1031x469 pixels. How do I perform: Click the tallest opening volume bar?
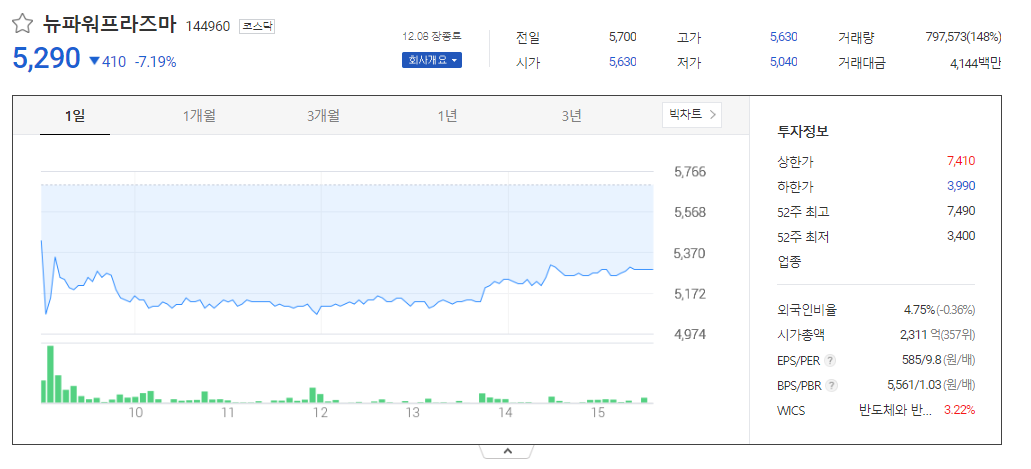coord(50,374)
